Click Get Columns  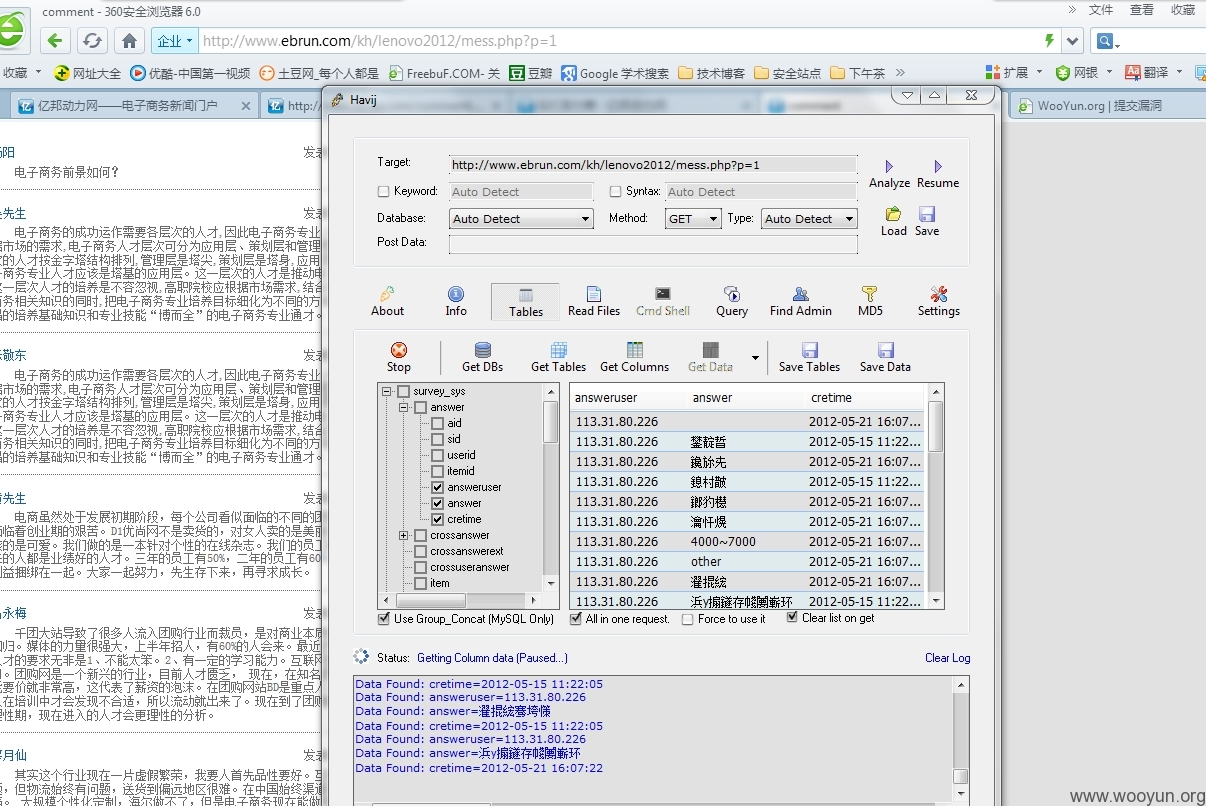pos(634,357)
